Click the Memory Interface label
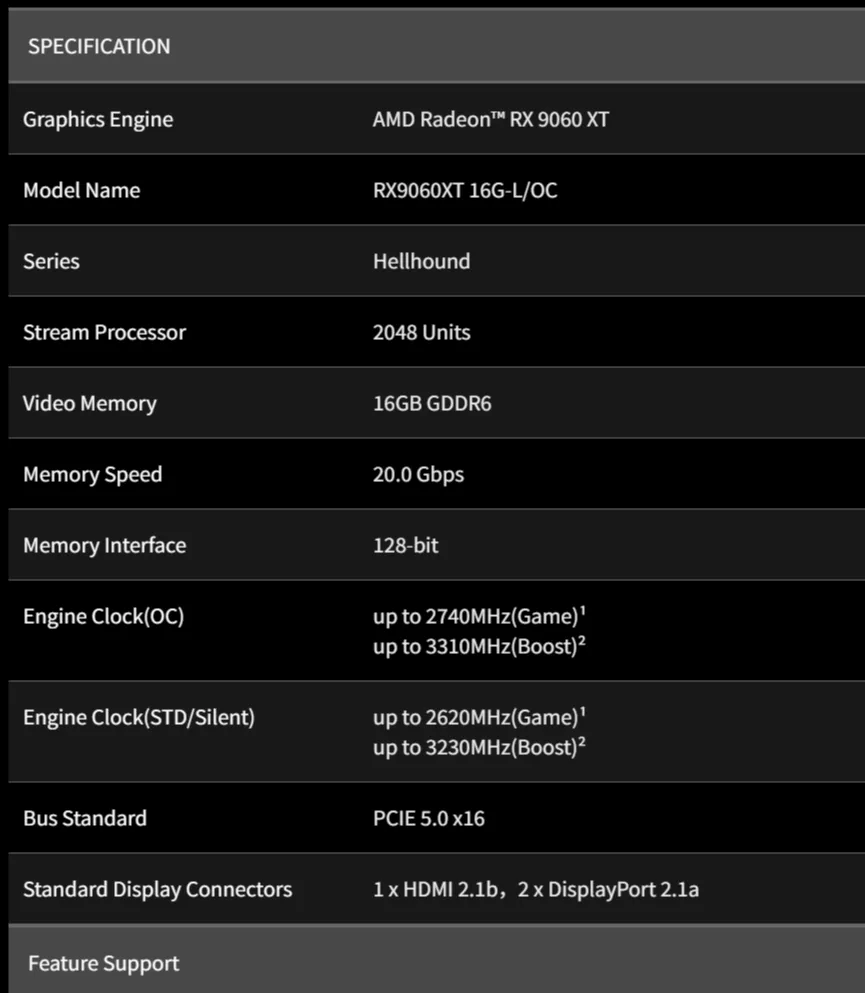This screenshot has width=865, height=993. (104, 545)
